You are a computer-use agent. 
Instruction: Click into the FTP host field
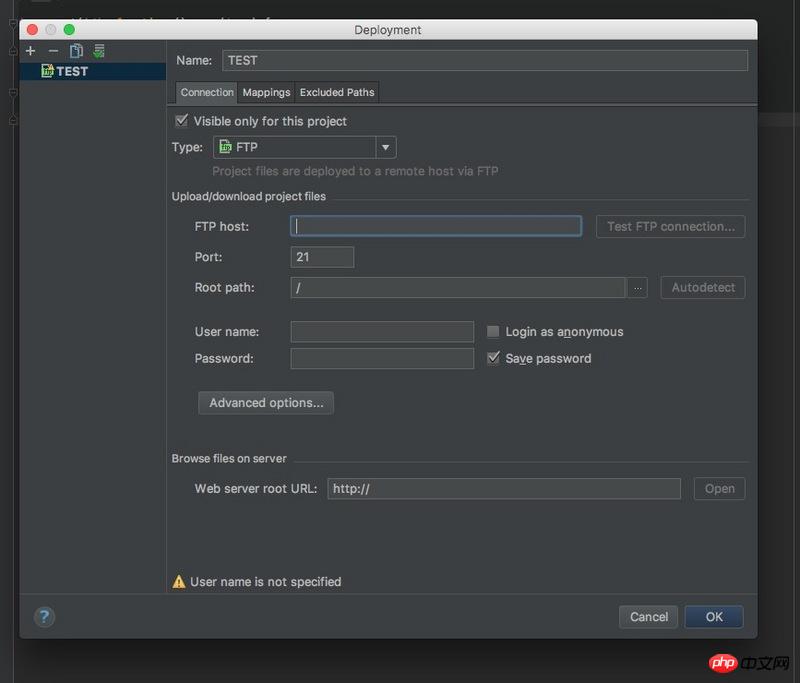tap(436, 227)
